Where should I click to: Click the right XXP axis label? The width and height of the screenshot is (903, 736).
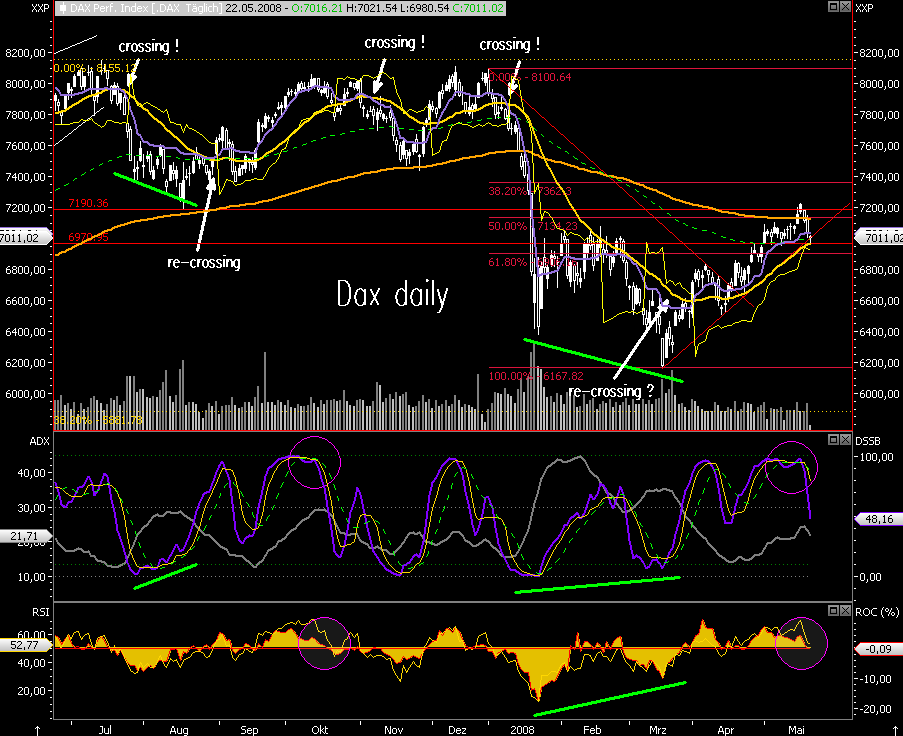[x=864, y=8]
